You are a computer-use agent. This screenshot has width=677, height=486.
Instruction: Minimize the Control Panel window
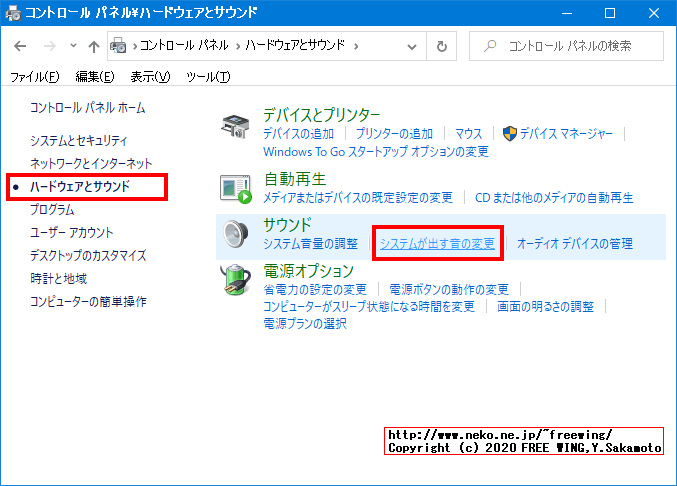click(567, 13)
